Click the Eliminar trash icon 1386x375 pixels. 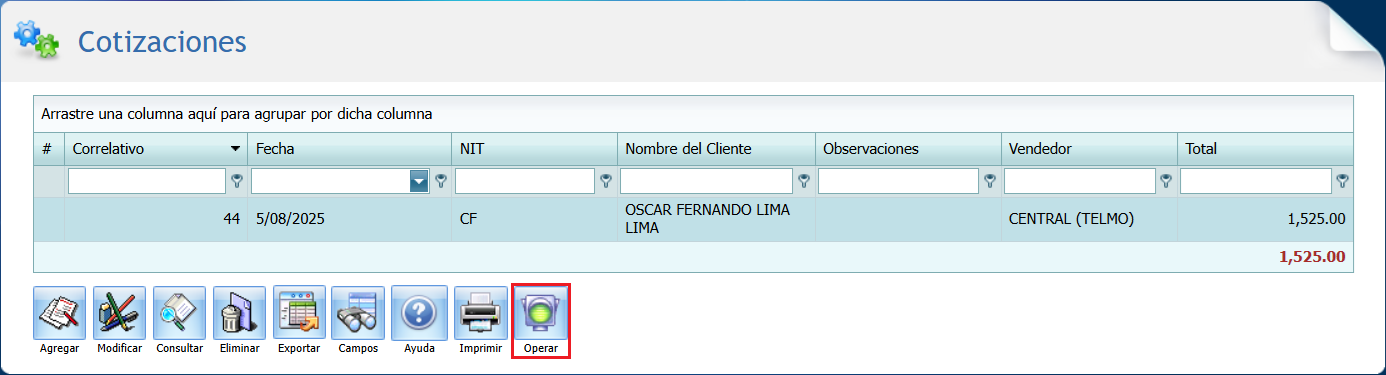239,313
